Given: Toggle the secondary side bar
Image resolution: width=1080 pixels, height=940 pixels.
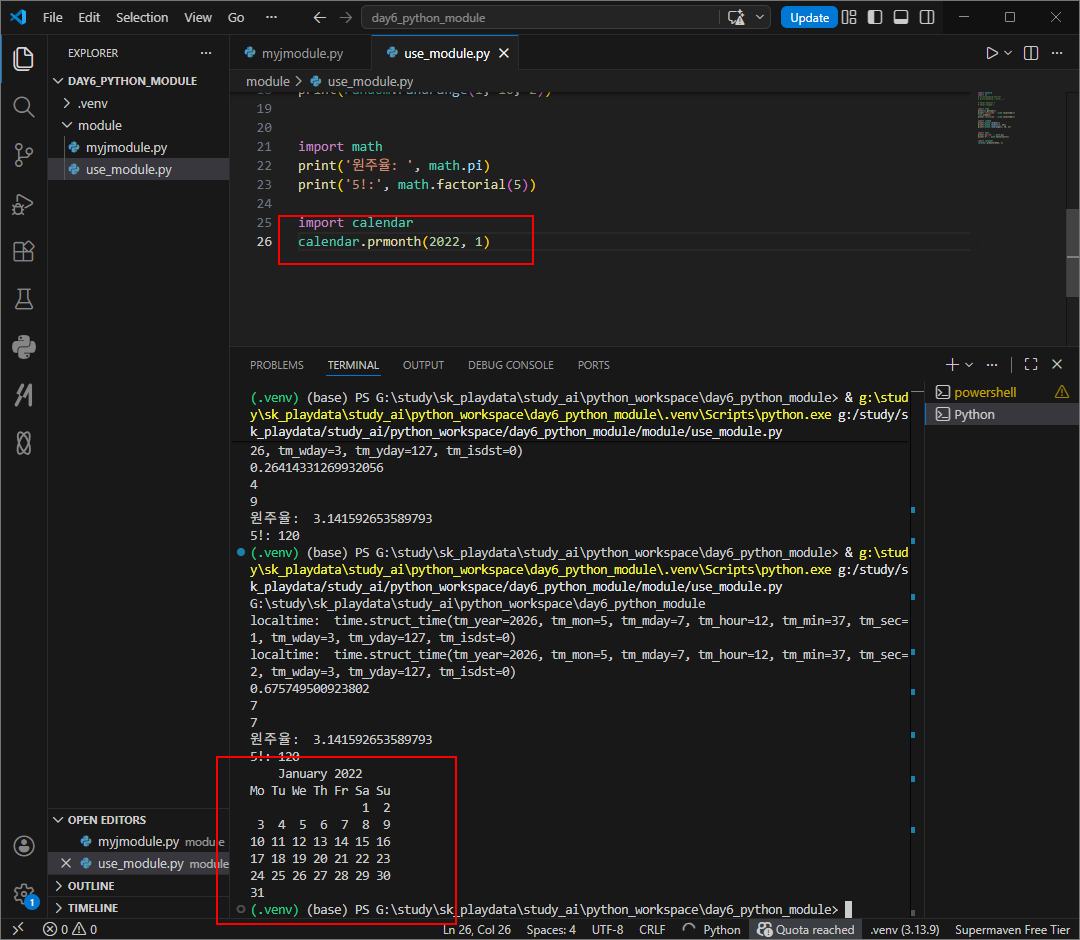Looking at the screenshot, I should (x=927, y=17).
